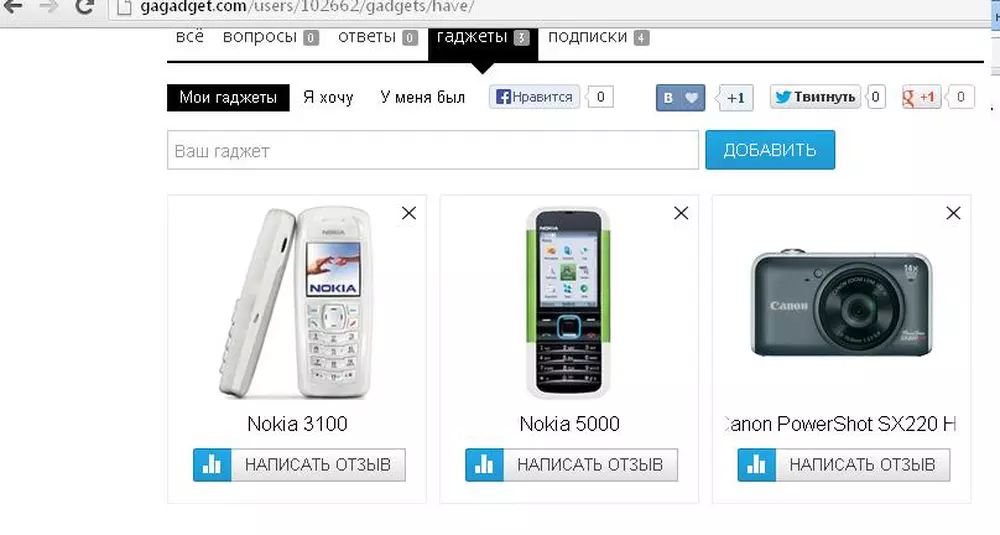
Task: Click the browser back arrow
Action: point(13,6)
